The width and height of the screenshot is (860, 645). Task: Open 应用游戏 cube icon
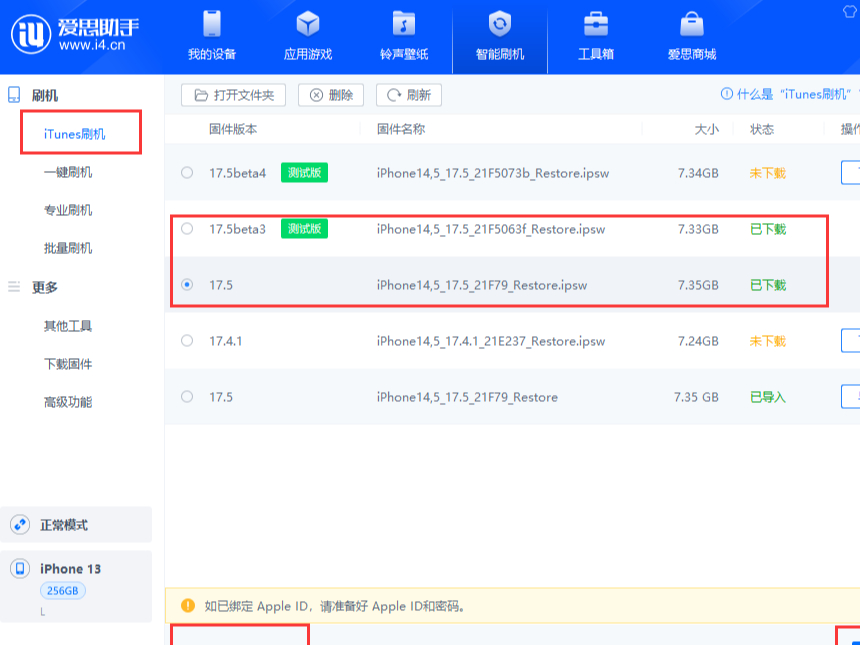(308, 24)
